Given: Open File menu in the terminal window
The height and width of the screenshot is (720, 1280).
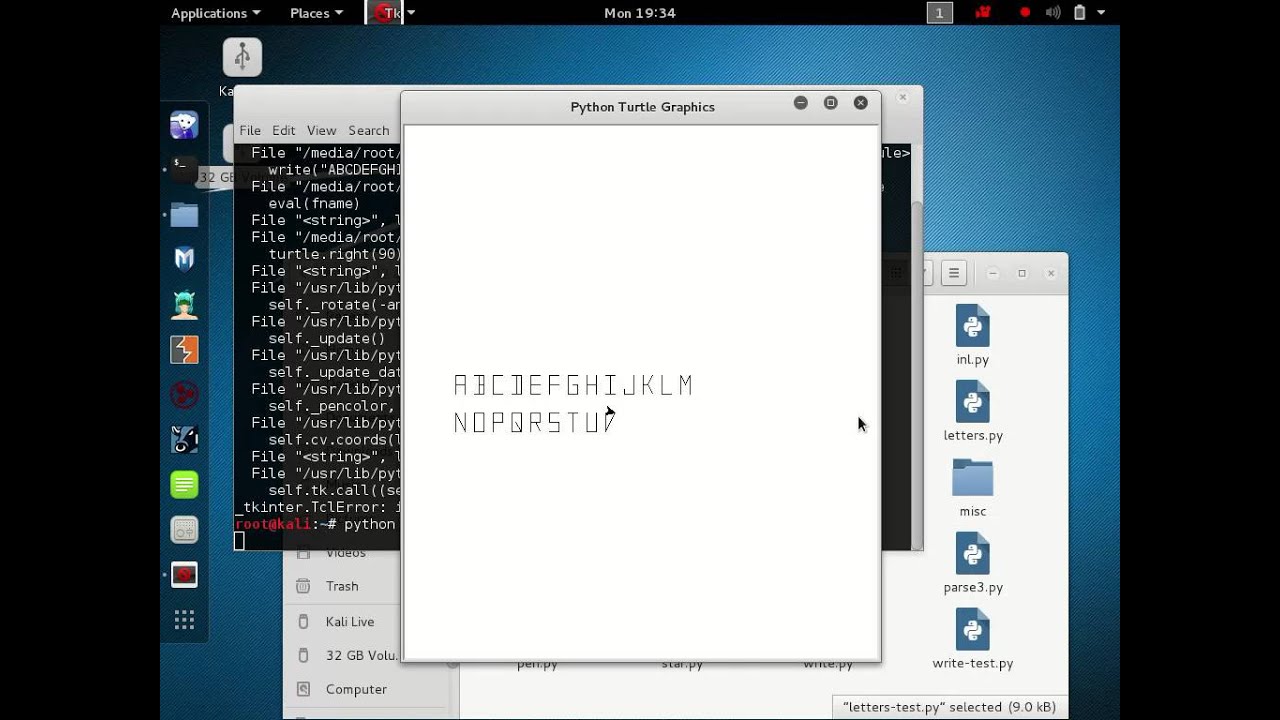Looking at the screenshot, I should [x=250, y=130].
